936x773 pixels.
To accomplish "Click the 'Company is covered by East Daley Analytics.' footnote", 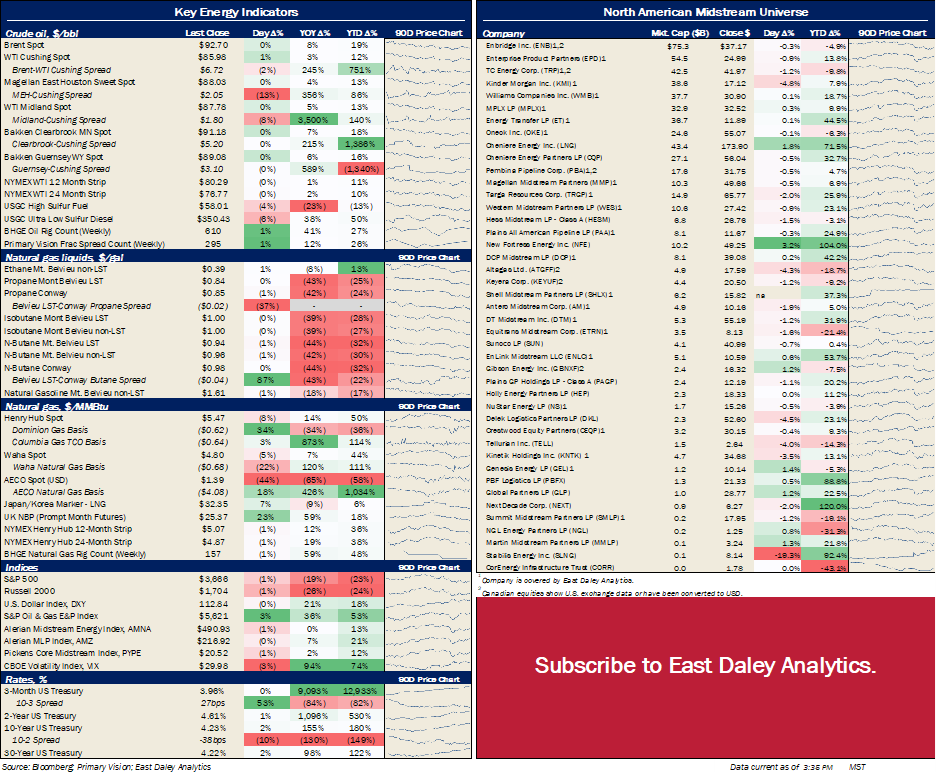I will click(558, 580).
